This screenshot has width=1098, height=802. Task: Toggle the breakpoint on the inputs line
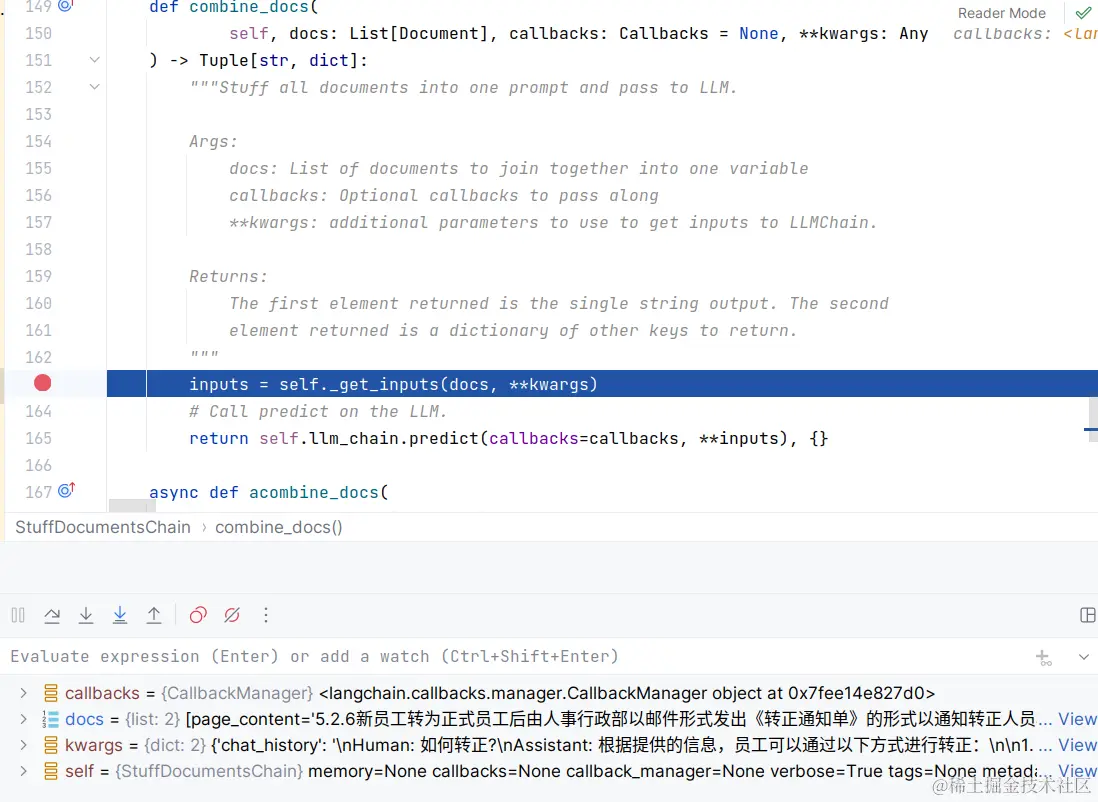(41, 383)
